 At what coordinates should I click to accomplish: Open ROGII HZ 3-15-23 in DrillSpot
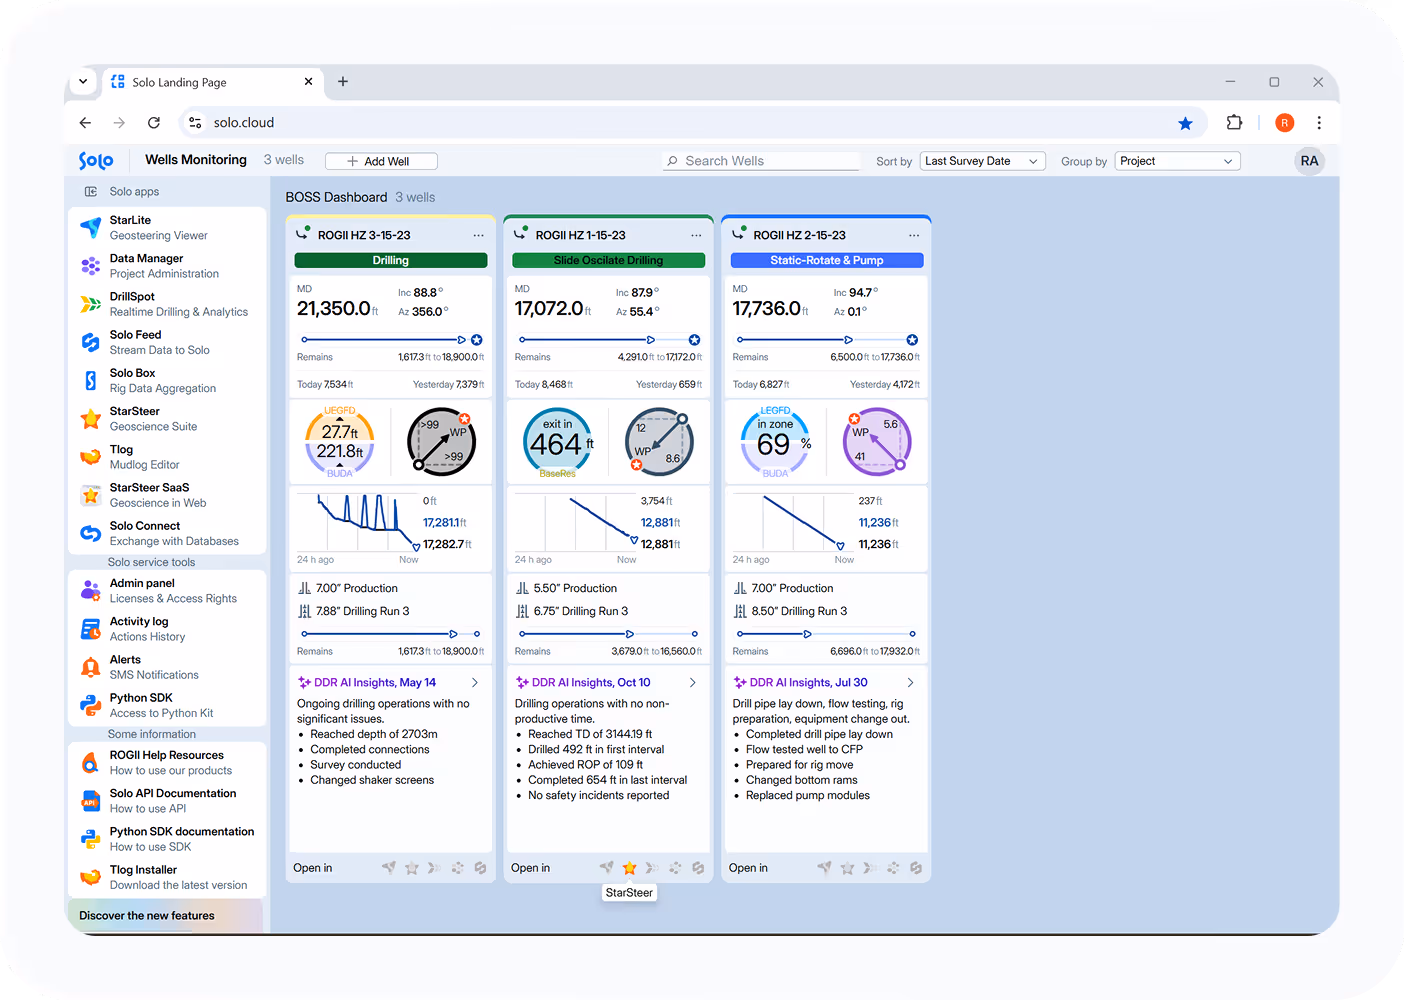point(434,868)
